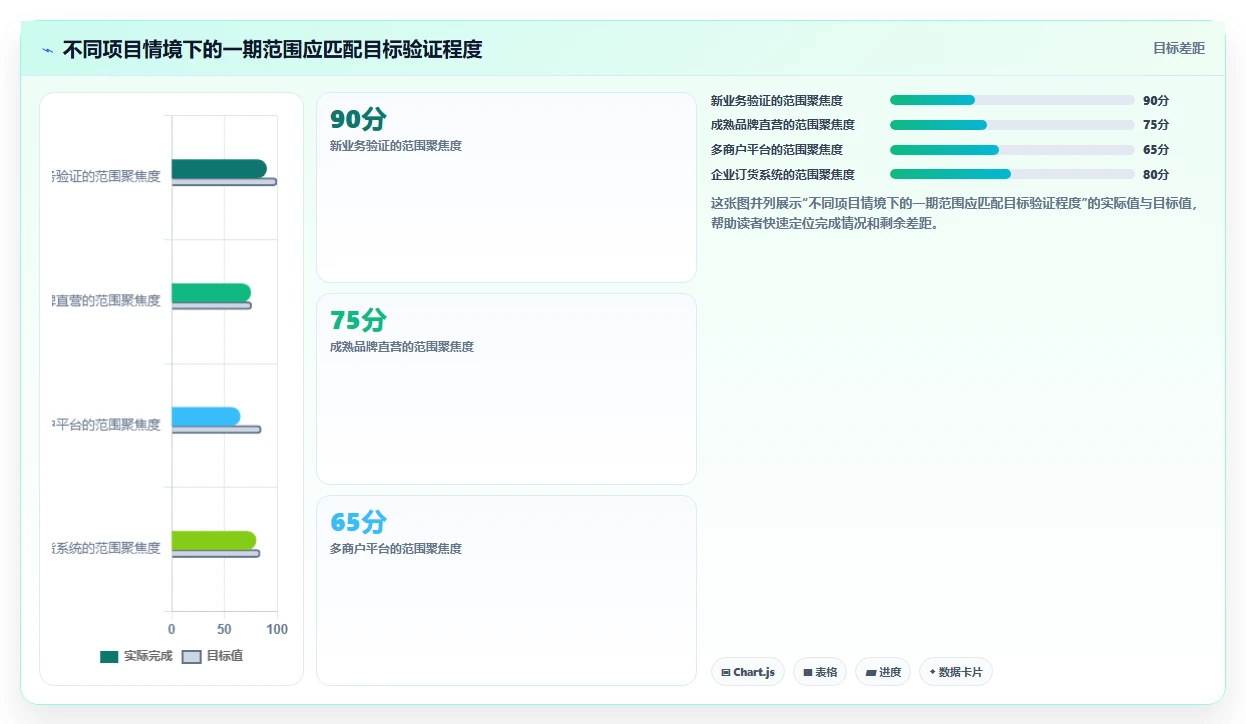Click the progress bar for 企业订货系统的范围聚焦度
Viewport: 1246px width, 724px height.
[x=1012, y=174]
